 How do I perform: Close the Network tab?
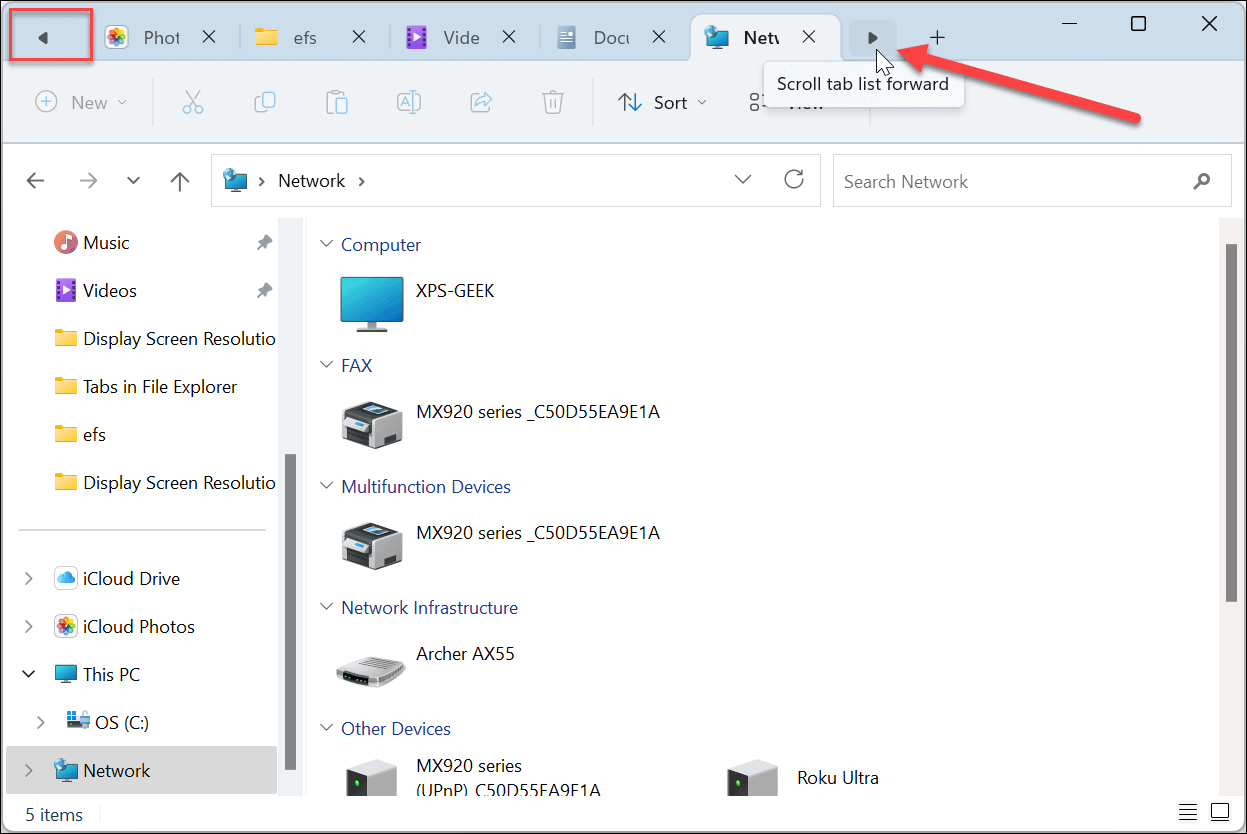tap(809, 37)
